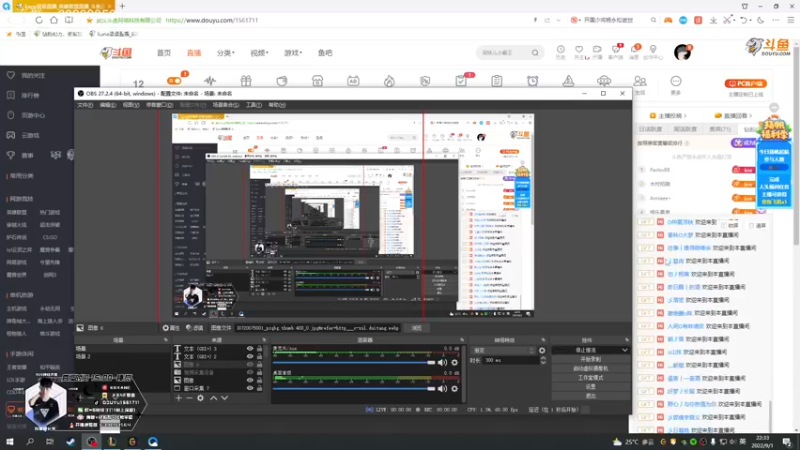The image size is (800, 450).
Task: Click the image file path field
Action: [x=318, y=328]
